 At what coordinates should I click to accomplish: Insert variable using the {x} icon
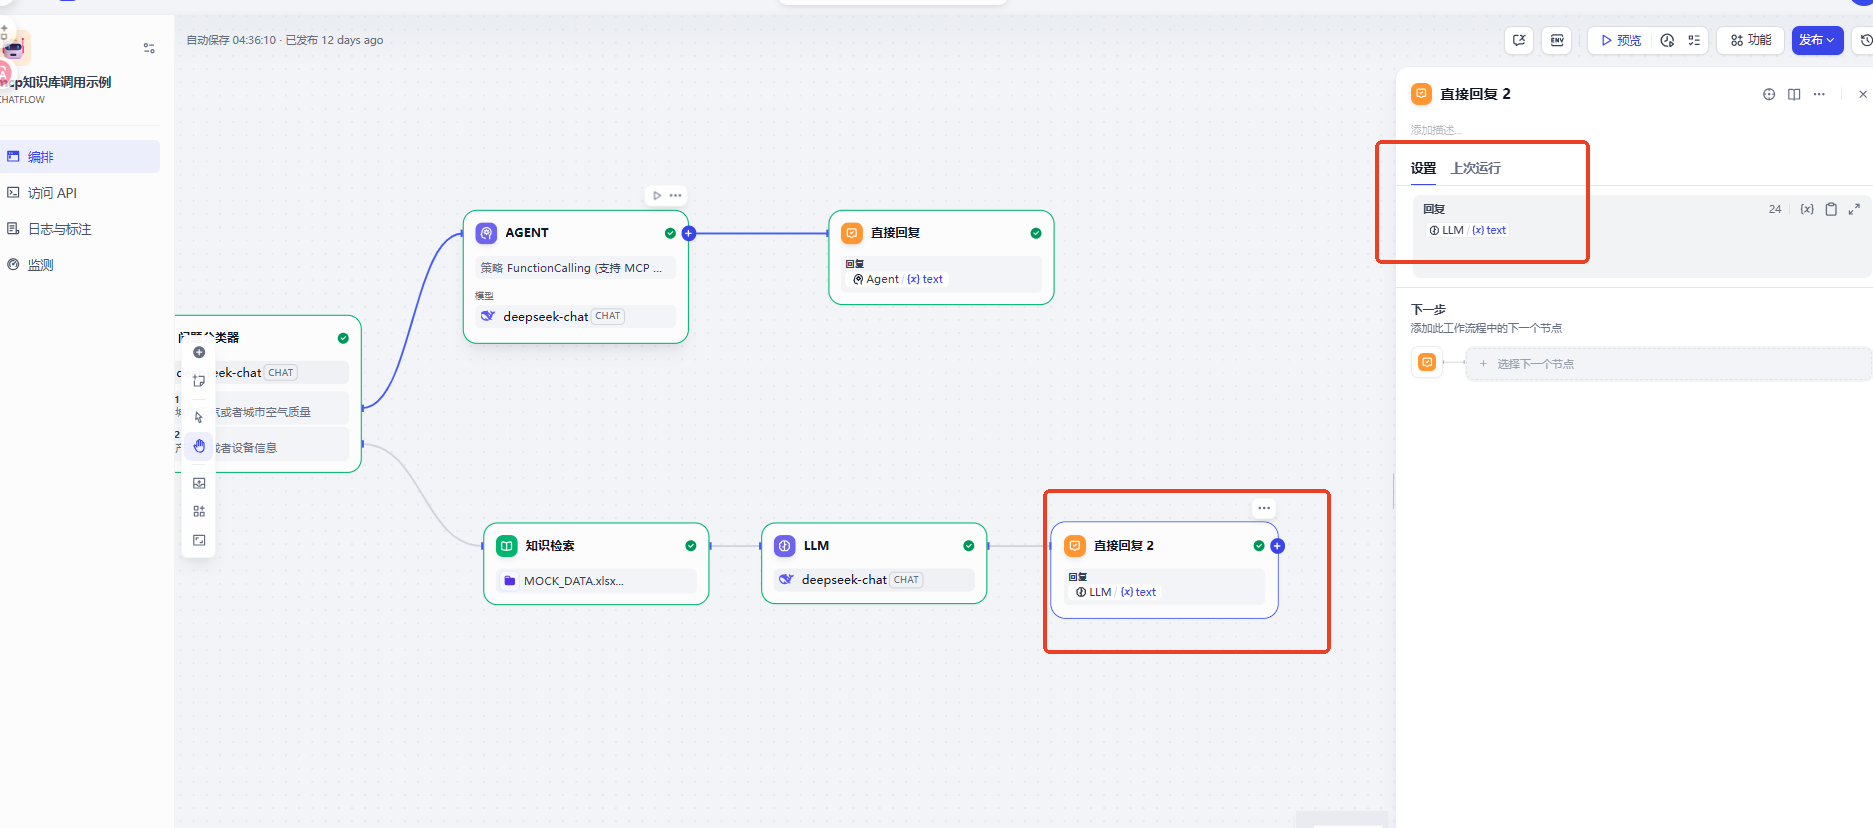pyautogui.click(x=1807, y=209)
